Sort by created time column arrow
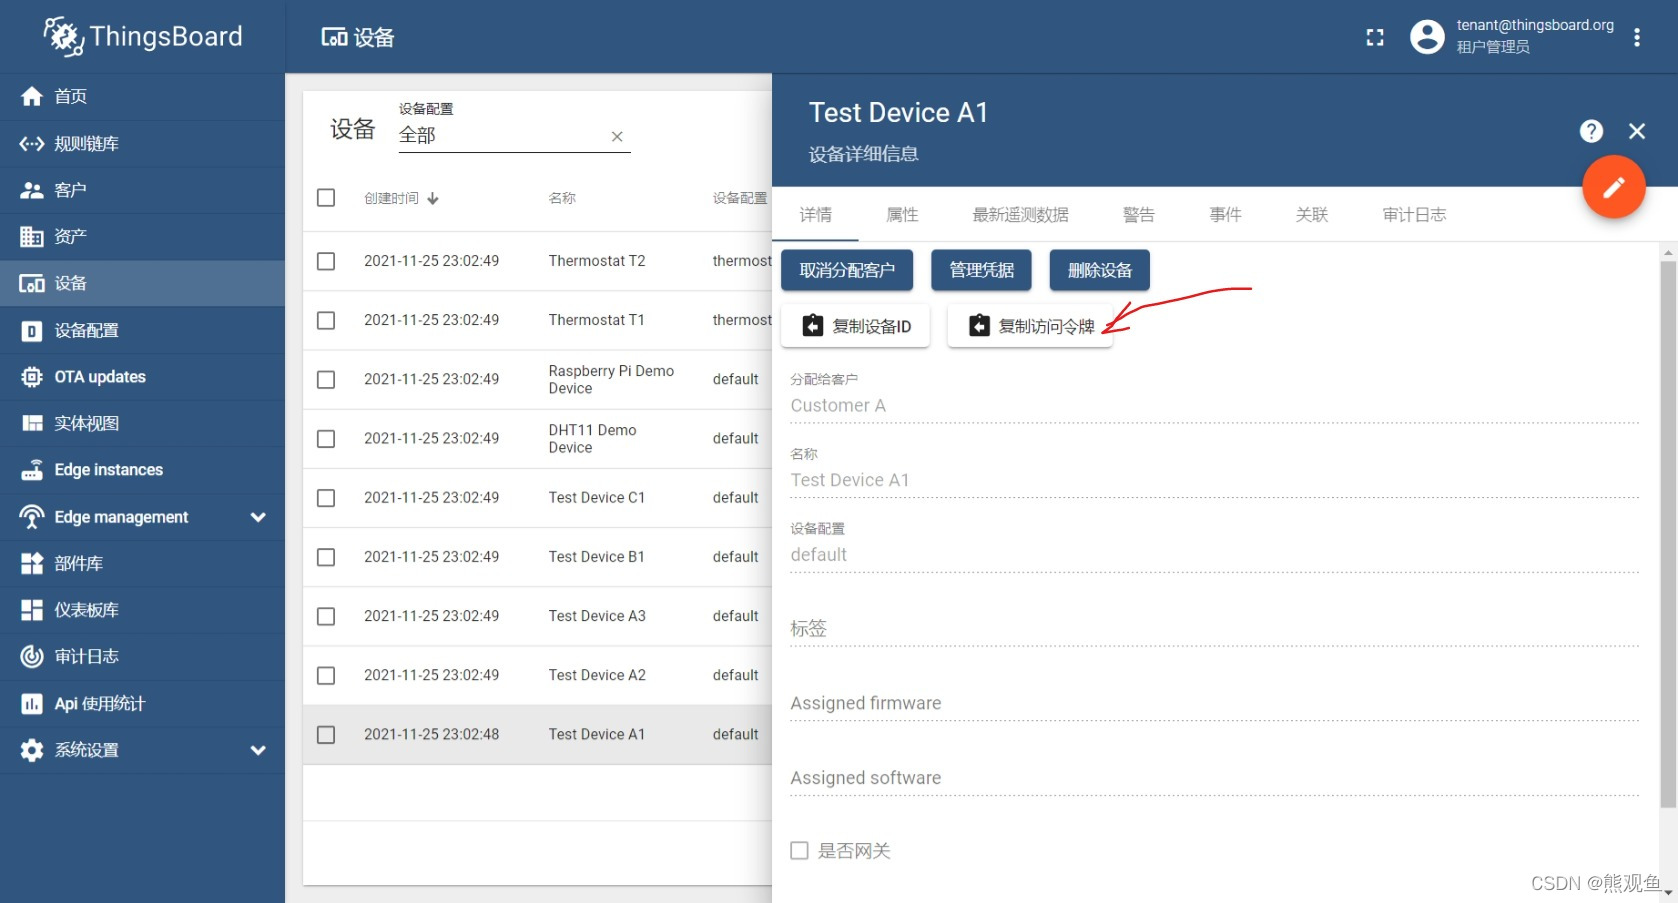1678x903 pixels. [x=433, y=199]
